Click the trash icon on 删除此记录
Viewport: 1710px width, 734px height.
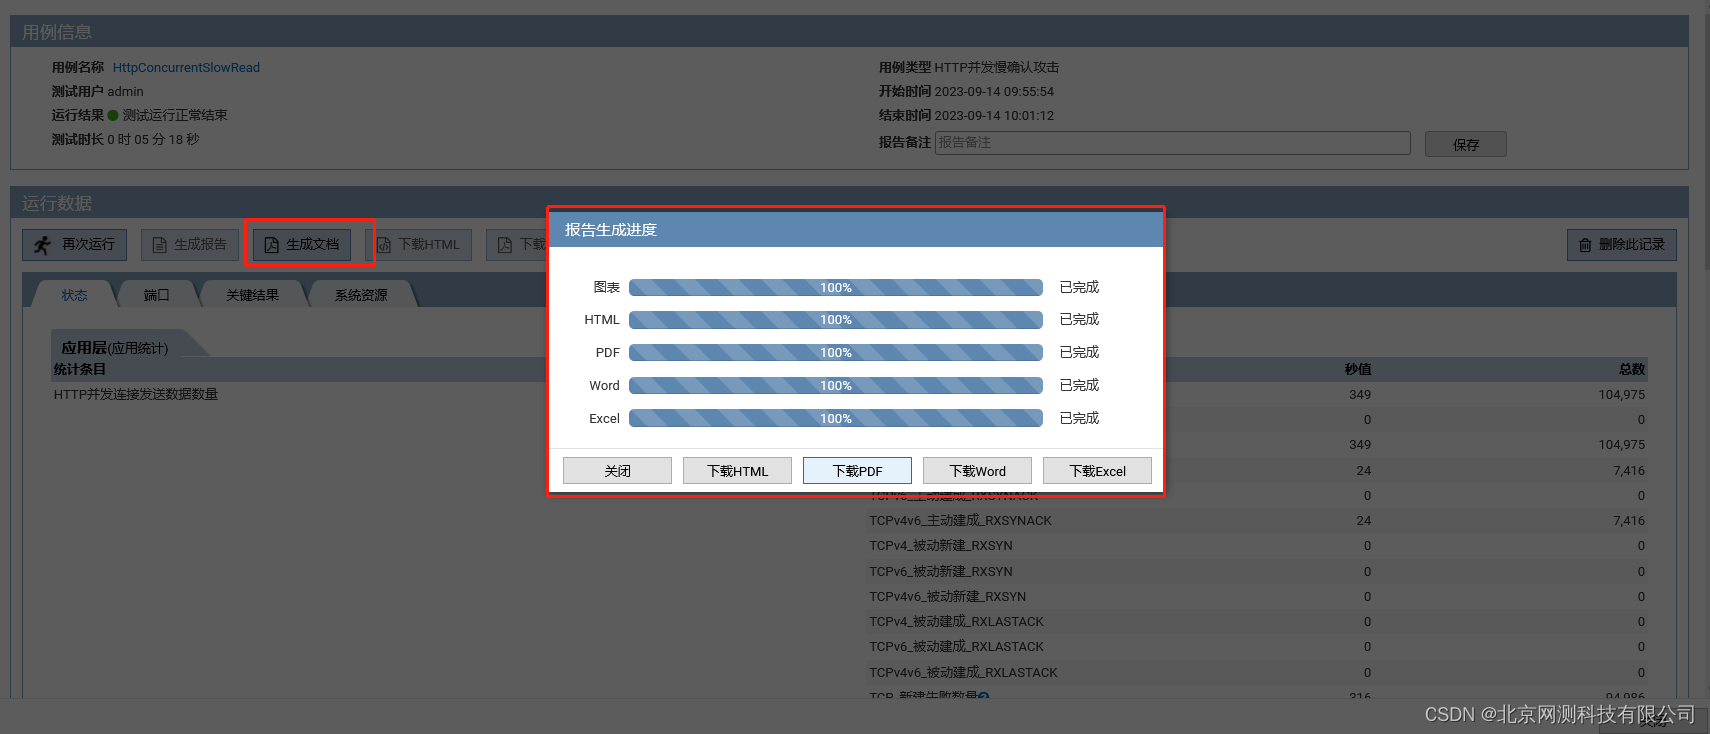[1585, 245]
